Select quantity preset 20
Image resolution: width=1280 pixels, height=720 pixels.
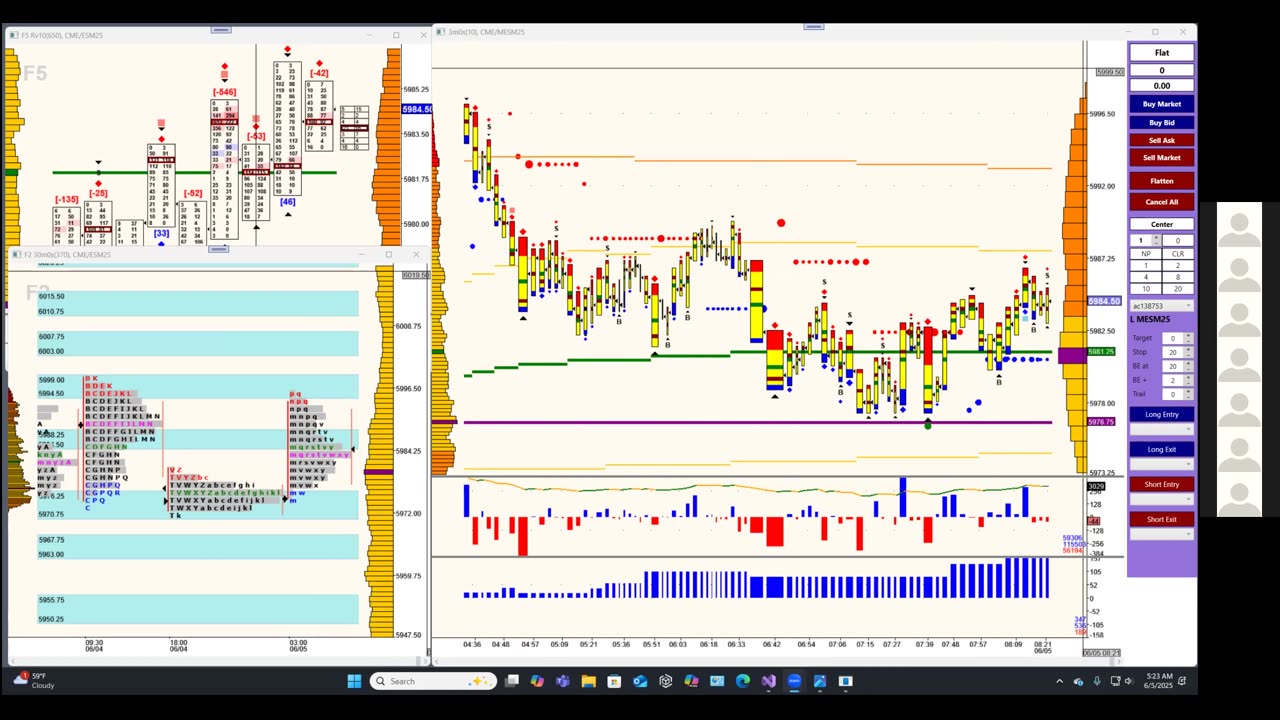click(1178, 289)
